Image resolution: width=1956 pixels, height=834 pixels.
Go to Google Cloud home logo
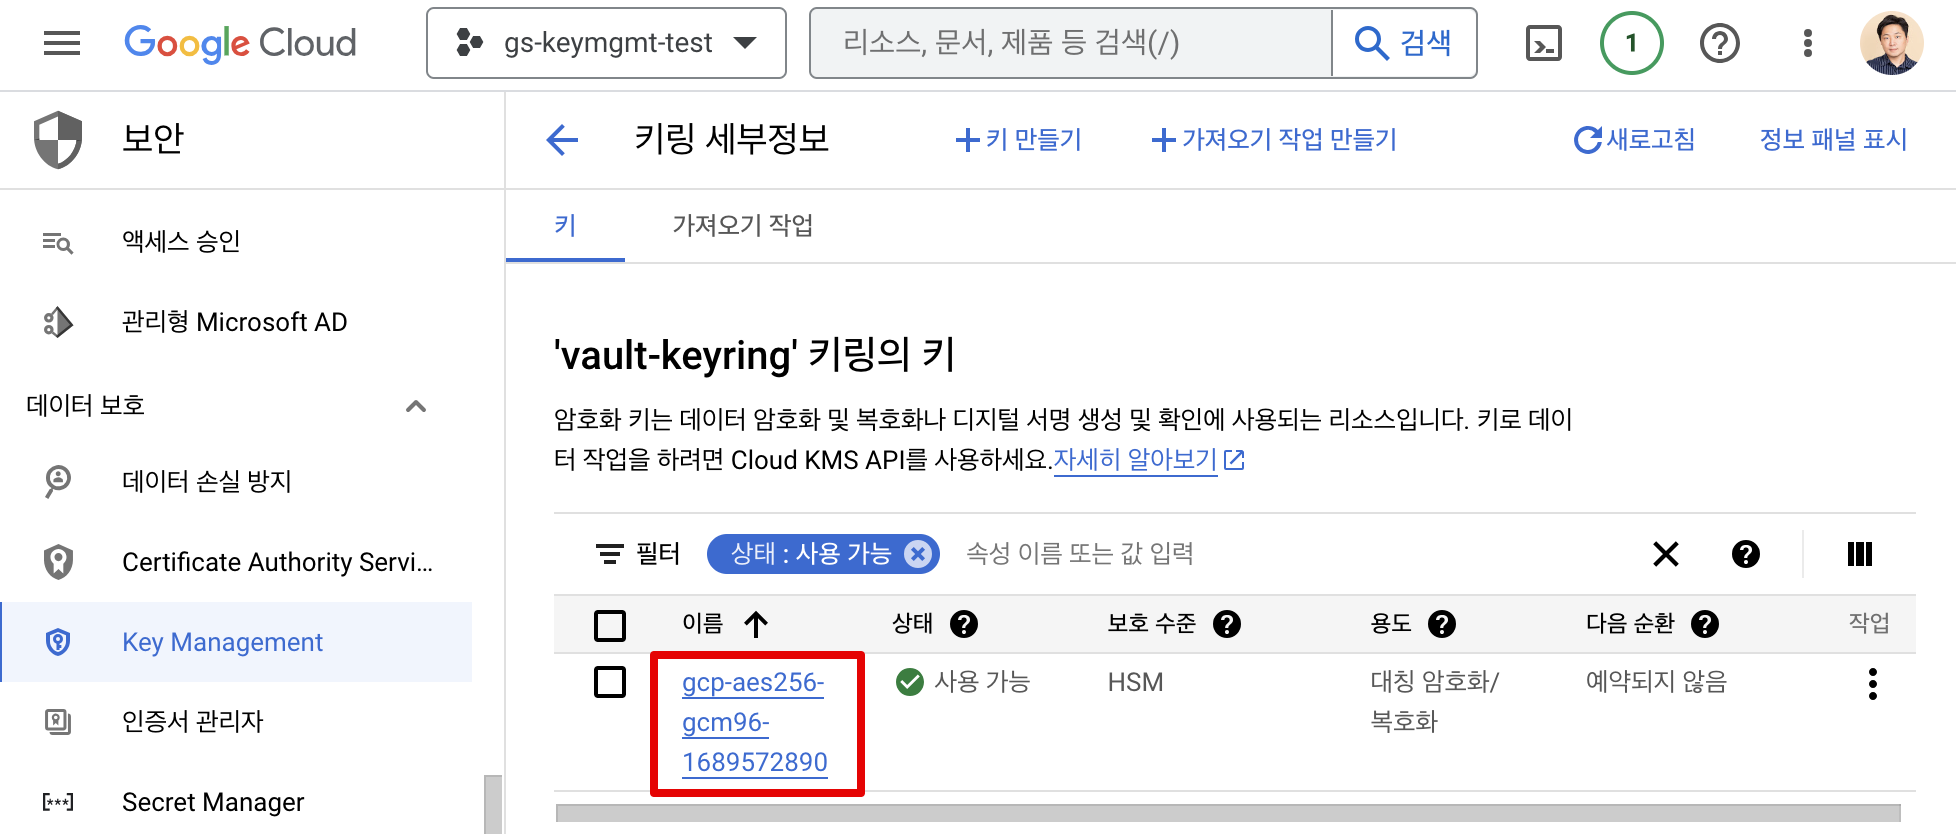click(x=240, y=43)
